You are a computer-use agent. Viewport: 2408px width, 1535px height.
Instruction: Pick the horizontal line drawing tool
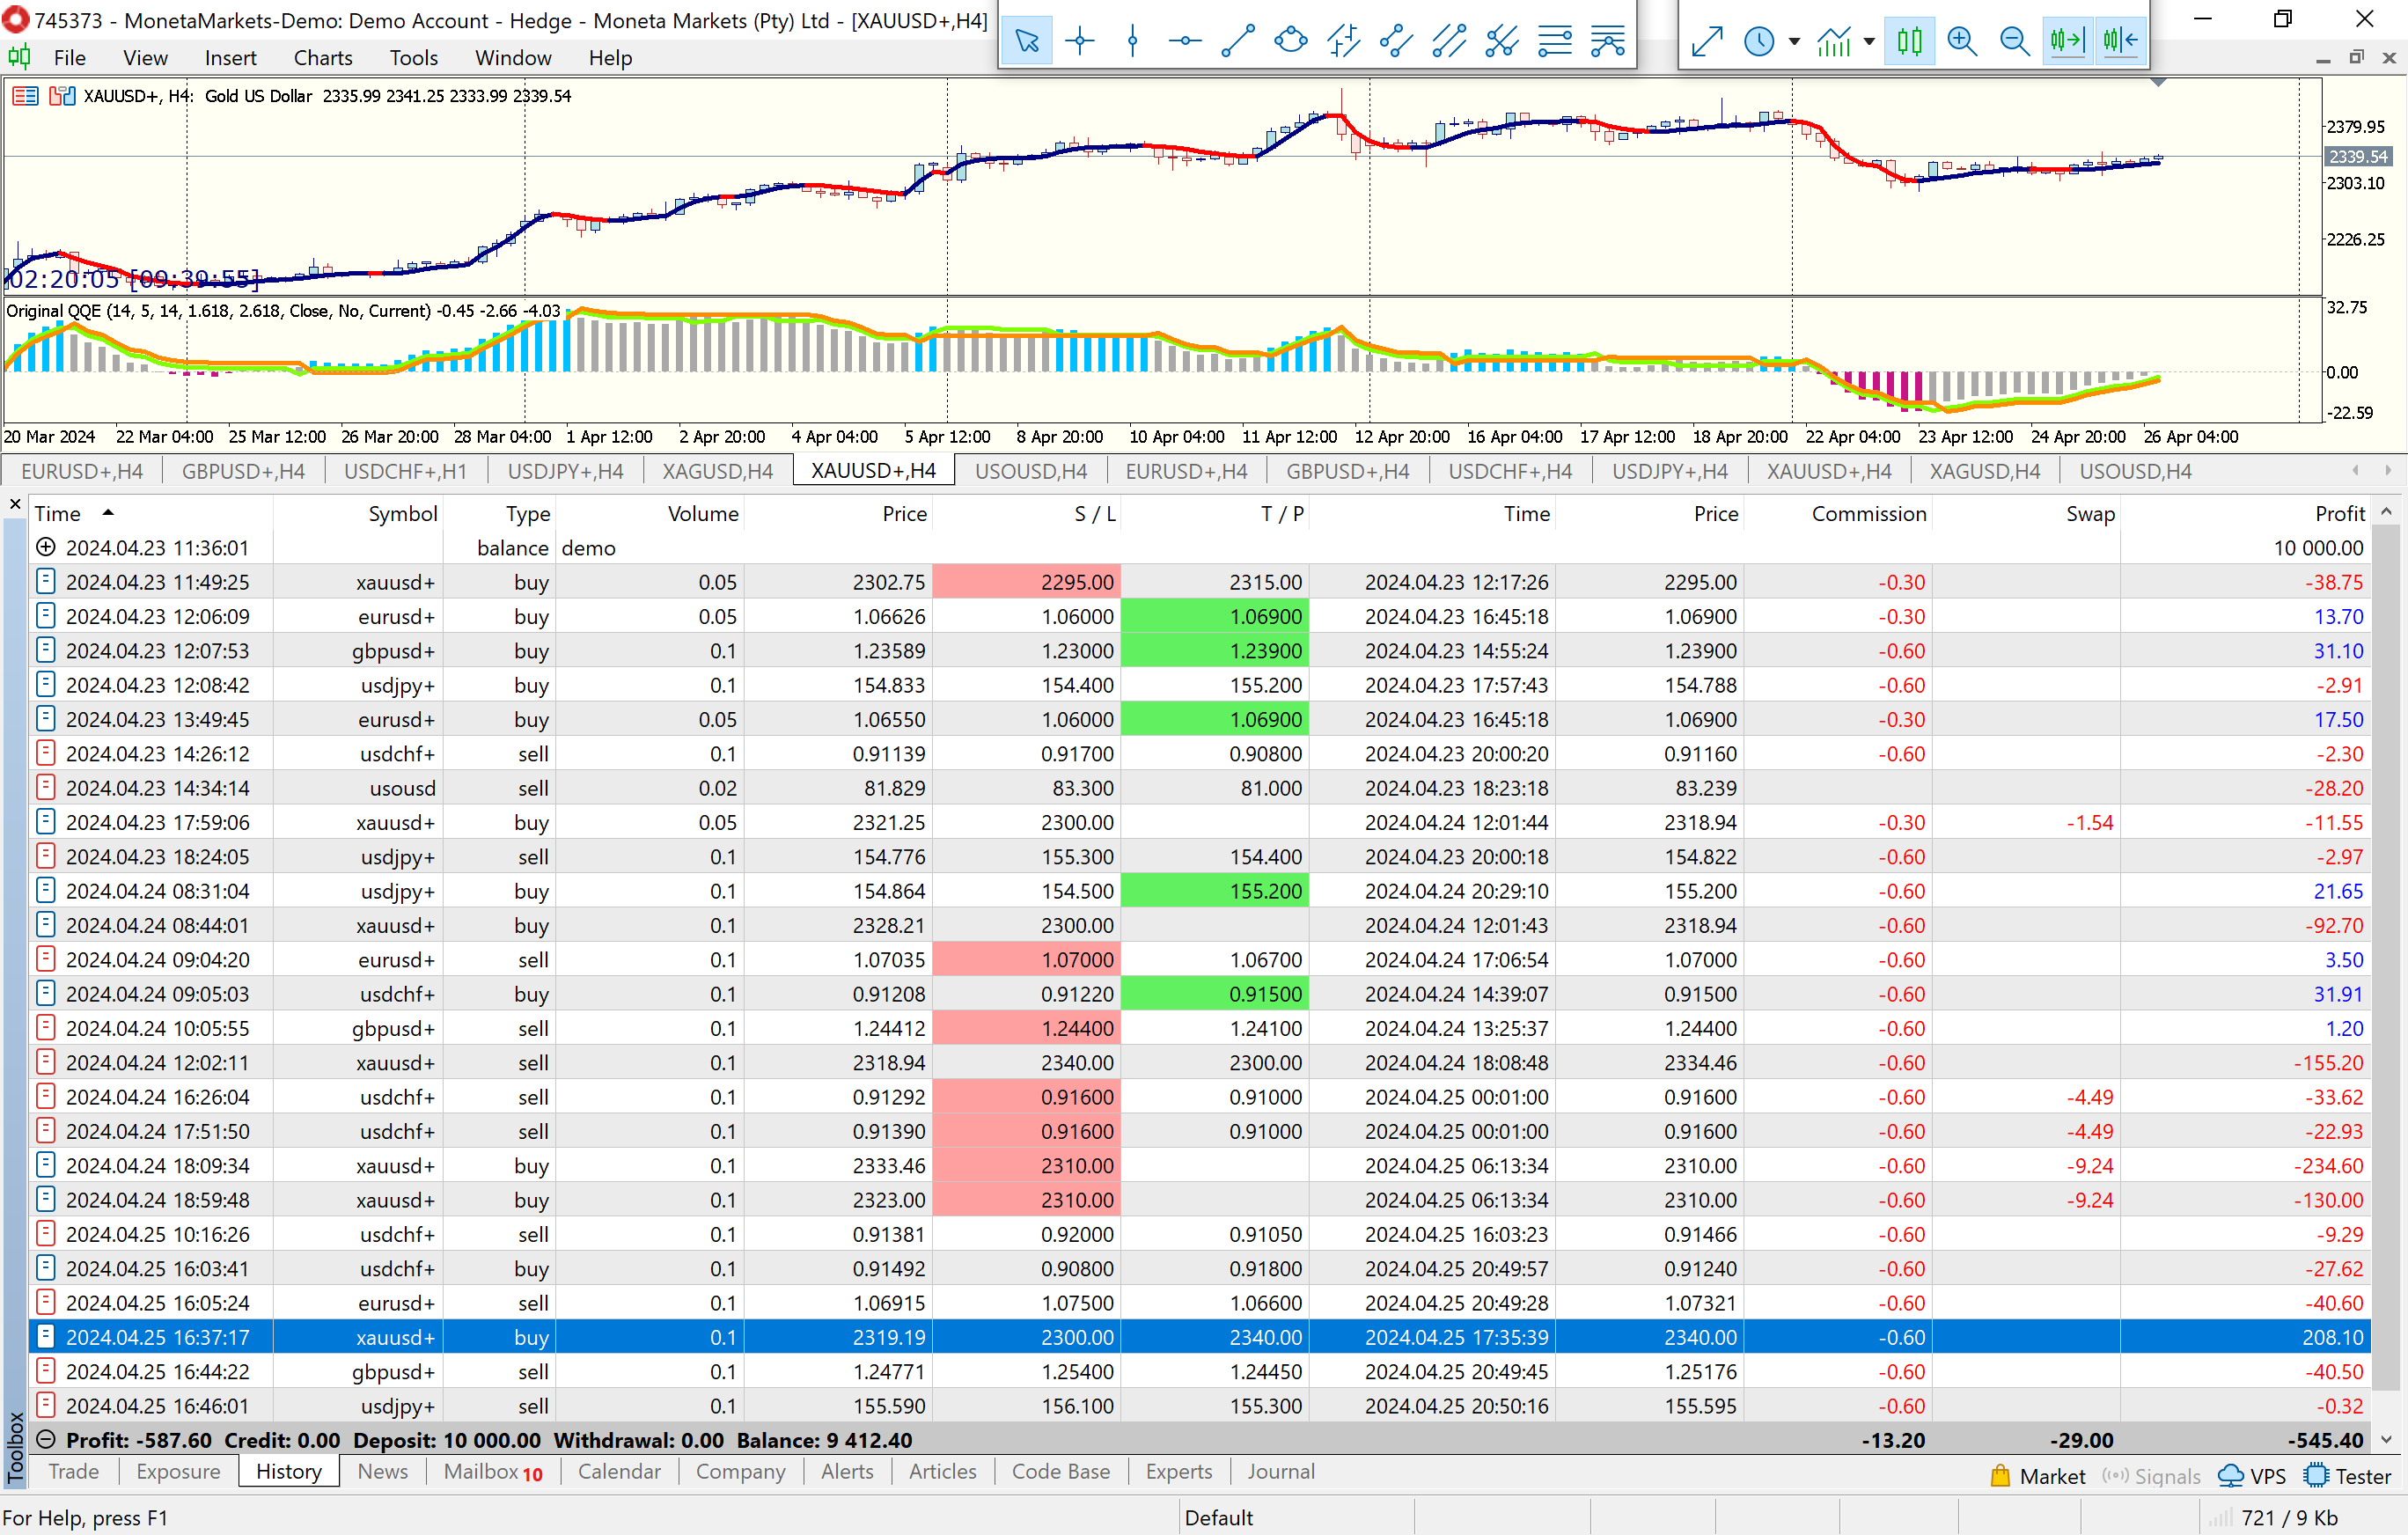pos(1185,41)
